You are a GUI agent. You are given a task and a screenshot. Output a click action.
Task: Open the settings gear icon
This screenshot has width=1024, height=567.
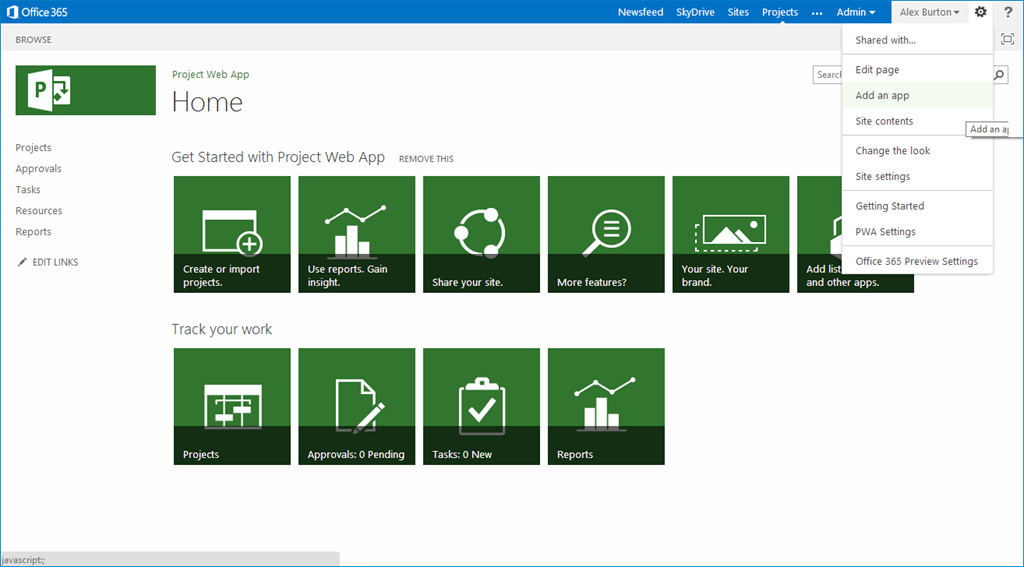pos(980,12)
